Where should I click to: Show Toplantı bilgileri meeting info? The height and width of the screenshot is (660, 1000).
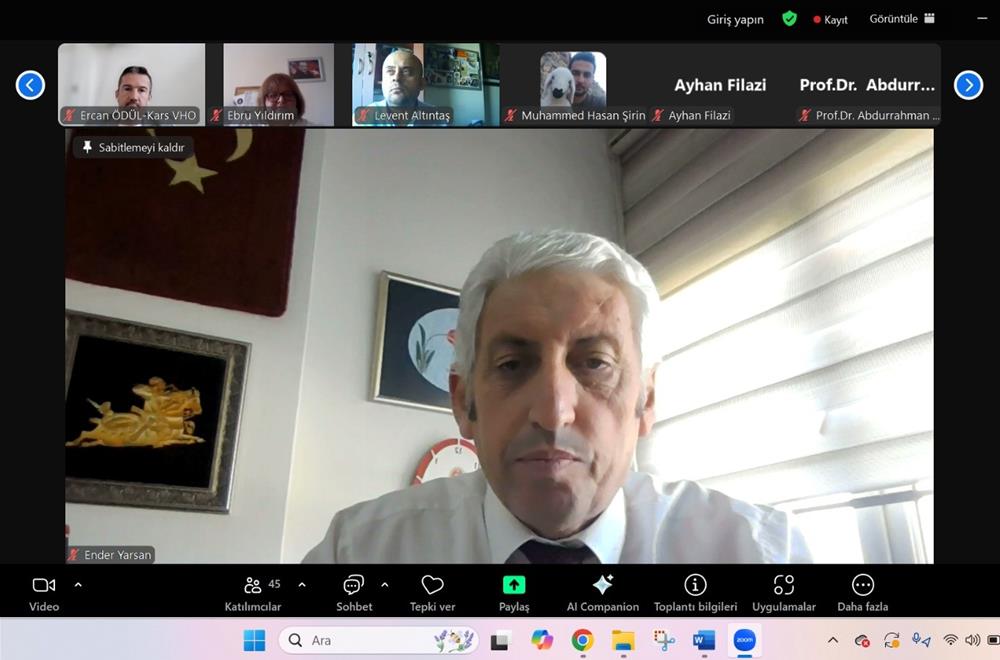click(695, 591)
